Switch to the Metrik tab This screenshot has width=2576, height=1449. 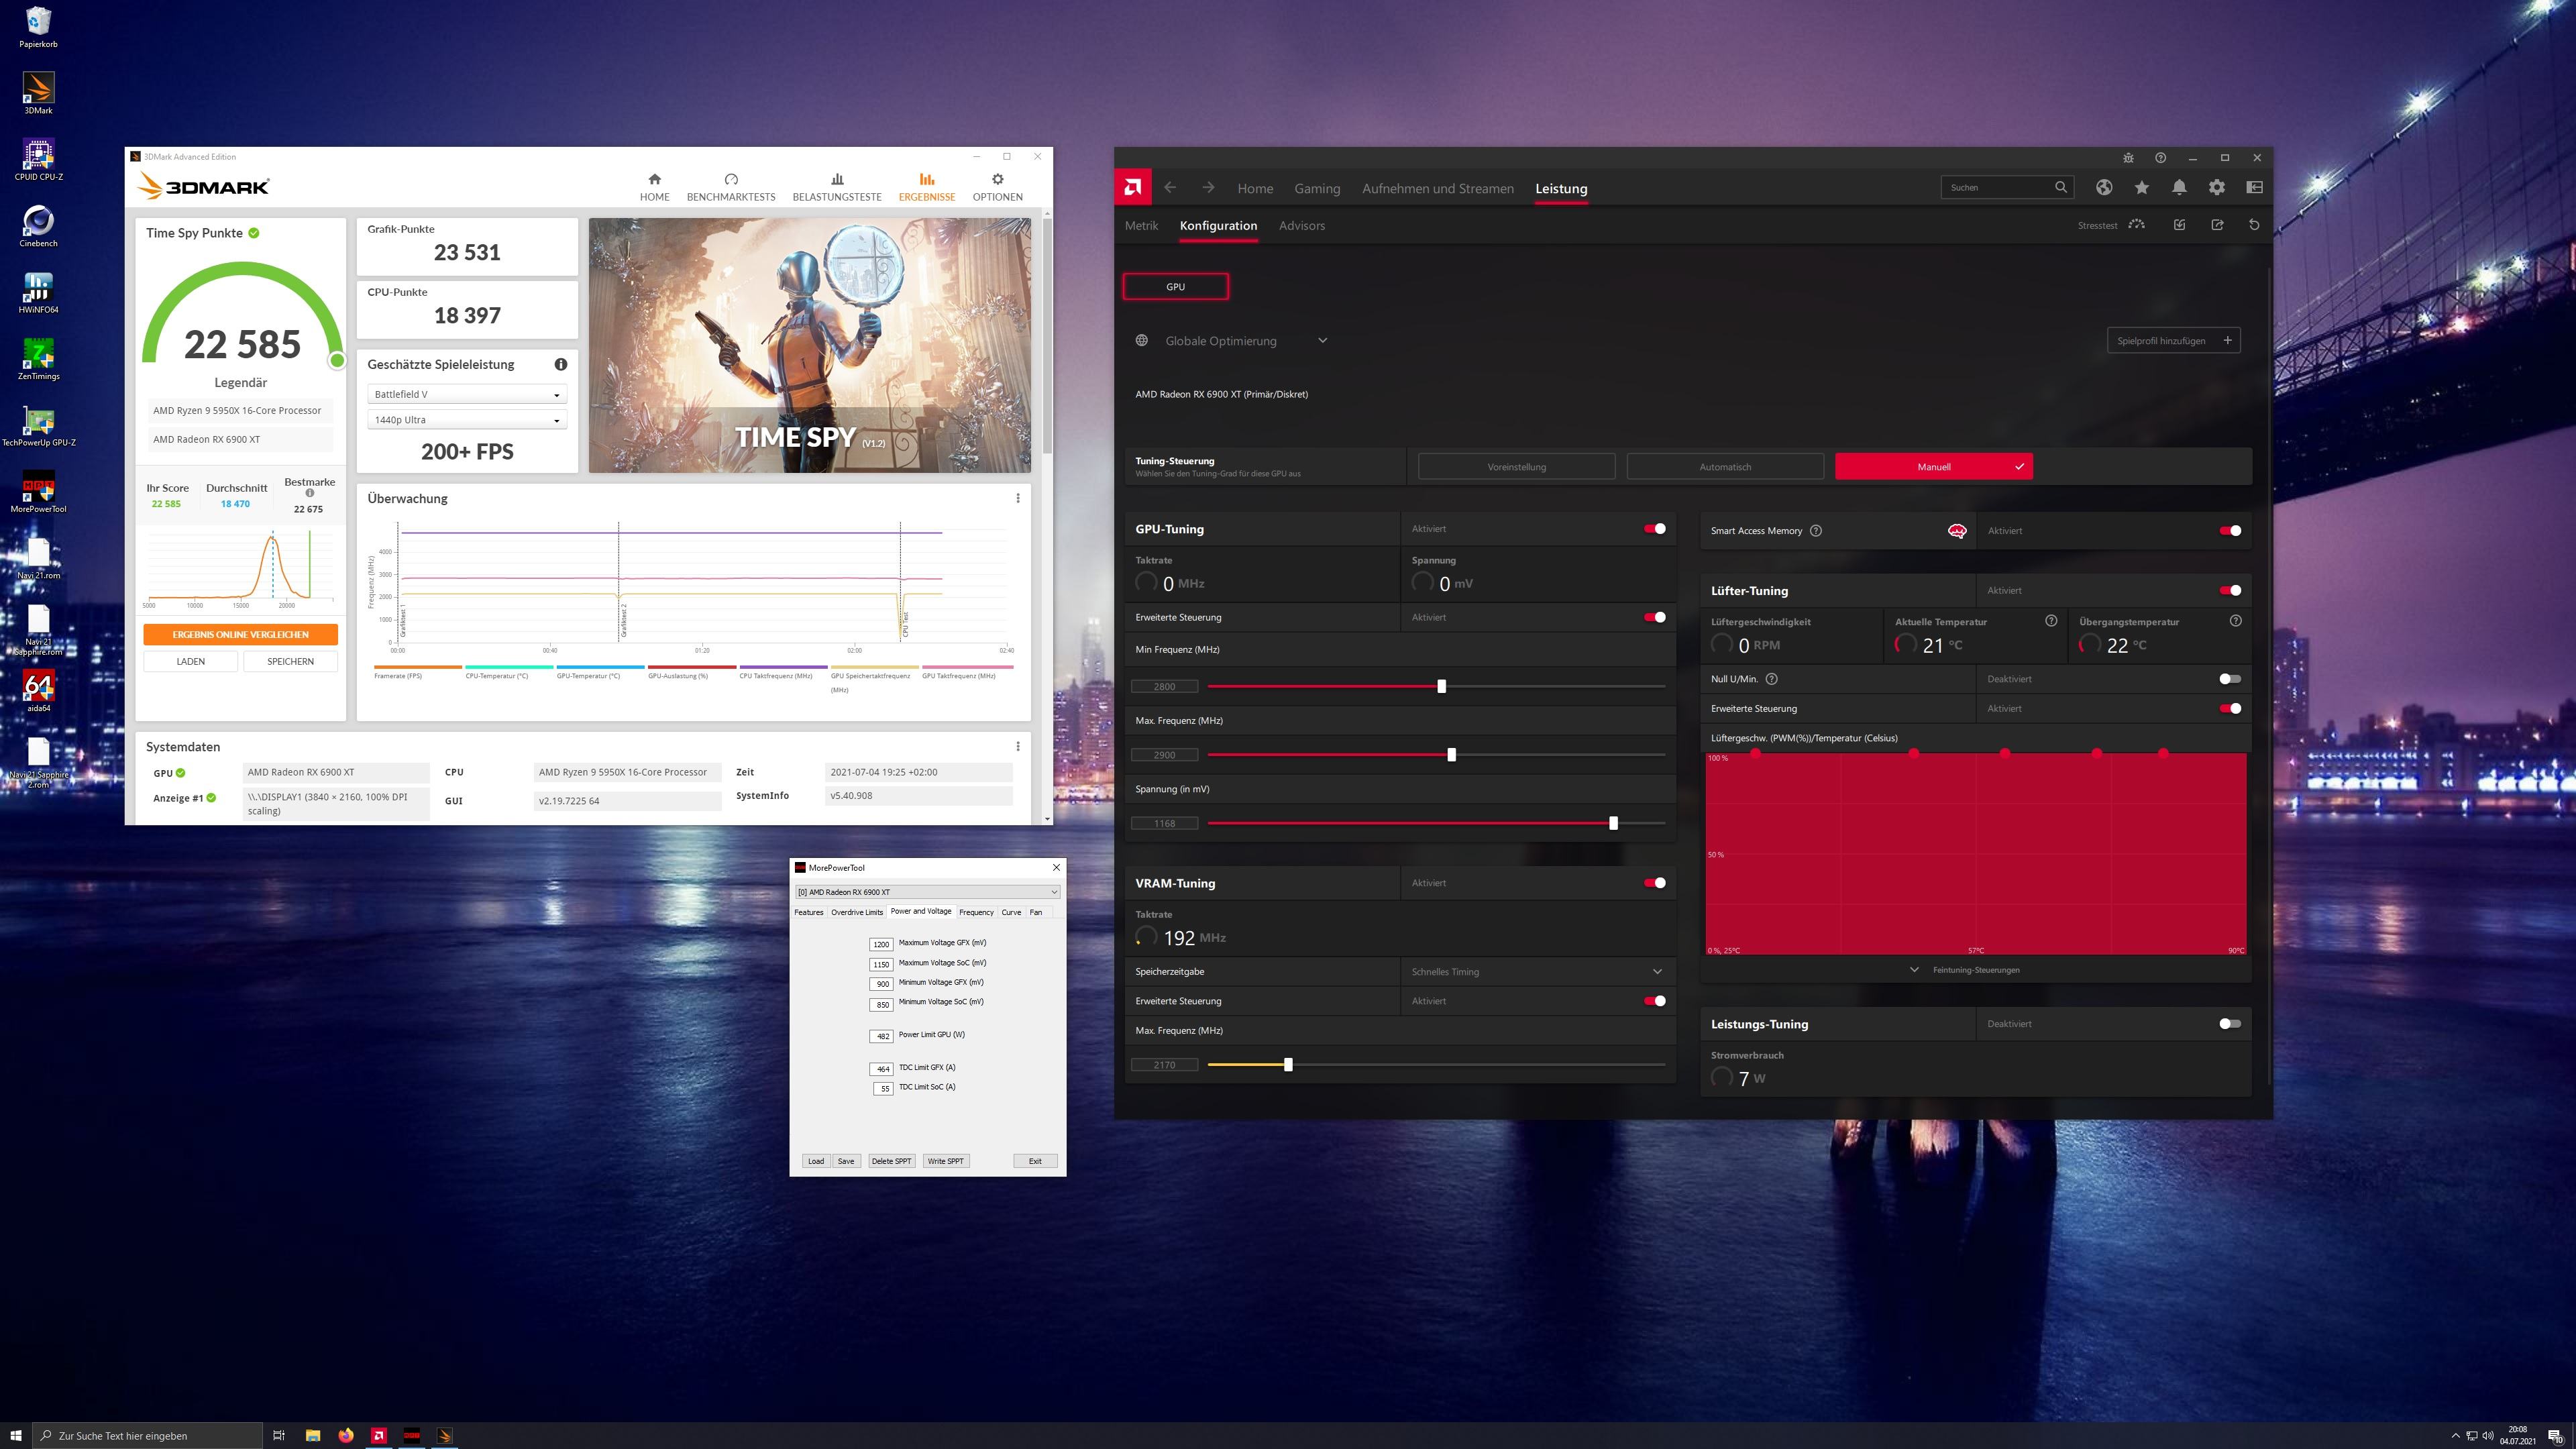pyautogui.click(x=1141, y=226)
